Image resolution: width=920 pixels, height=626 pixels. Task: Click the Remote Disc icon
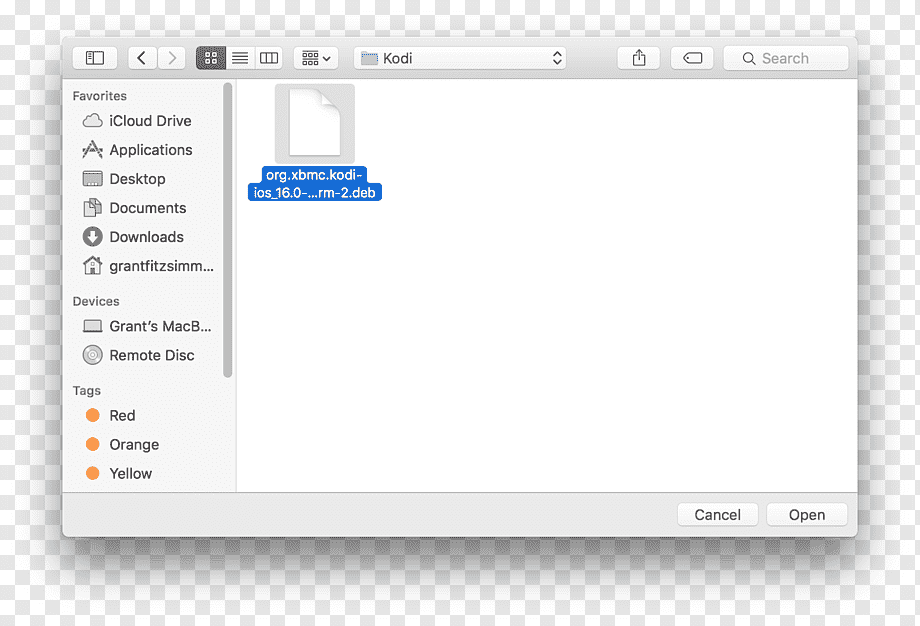(92, 355)
